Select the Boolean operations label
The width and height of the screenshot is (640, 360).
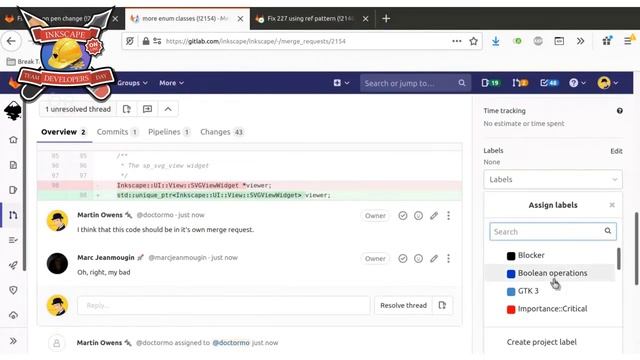(550, 273)
